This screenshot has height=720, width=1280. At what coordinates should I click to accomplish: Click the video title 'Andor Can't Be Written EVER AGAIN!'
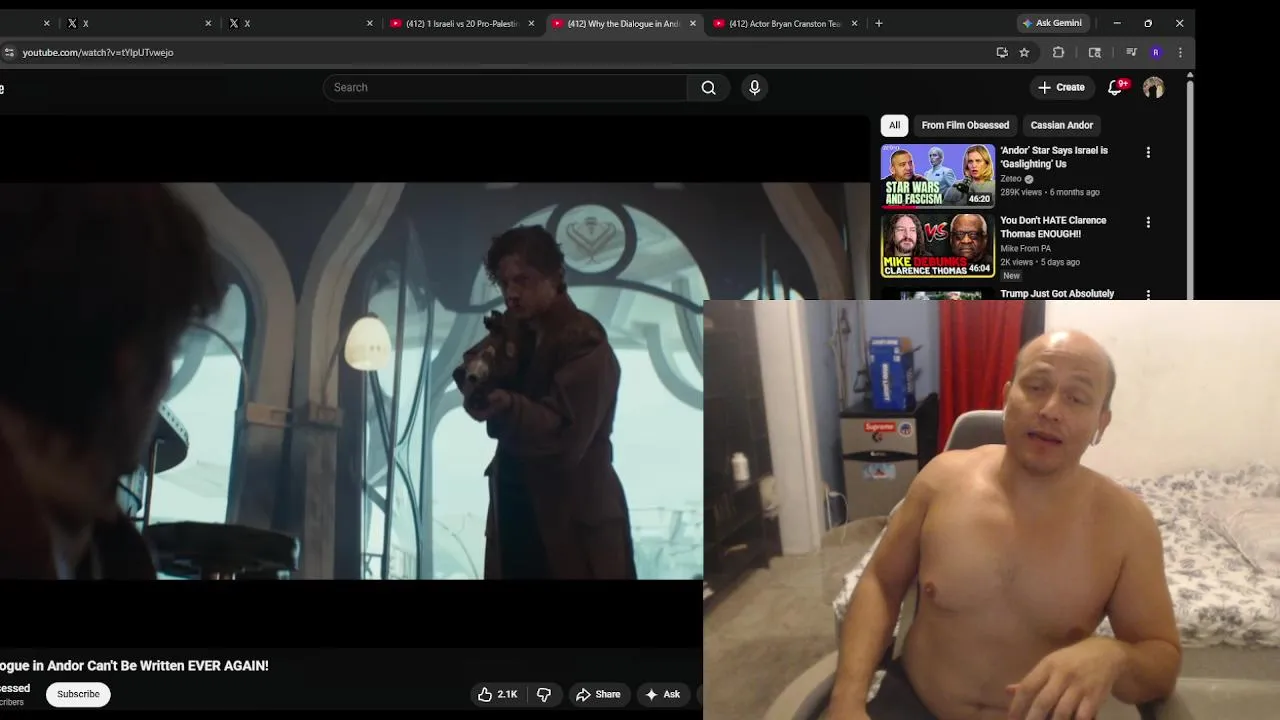pyautogui.click(x=134, y=666)
